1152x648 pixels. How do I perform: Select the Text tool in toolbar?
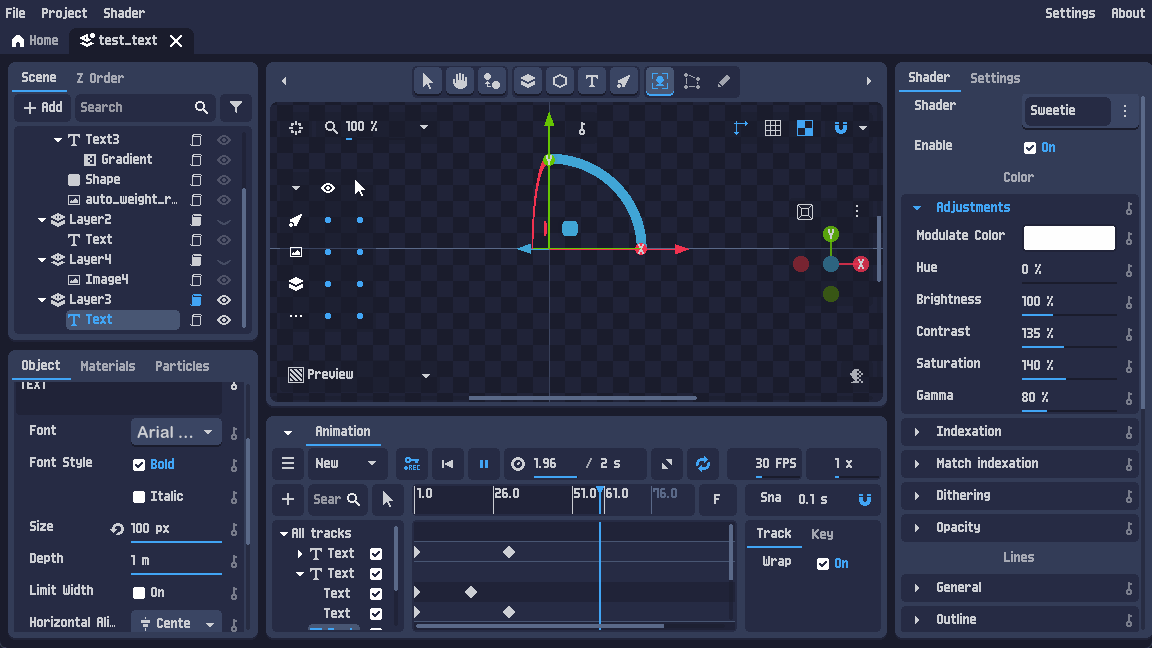coord(591,82)
